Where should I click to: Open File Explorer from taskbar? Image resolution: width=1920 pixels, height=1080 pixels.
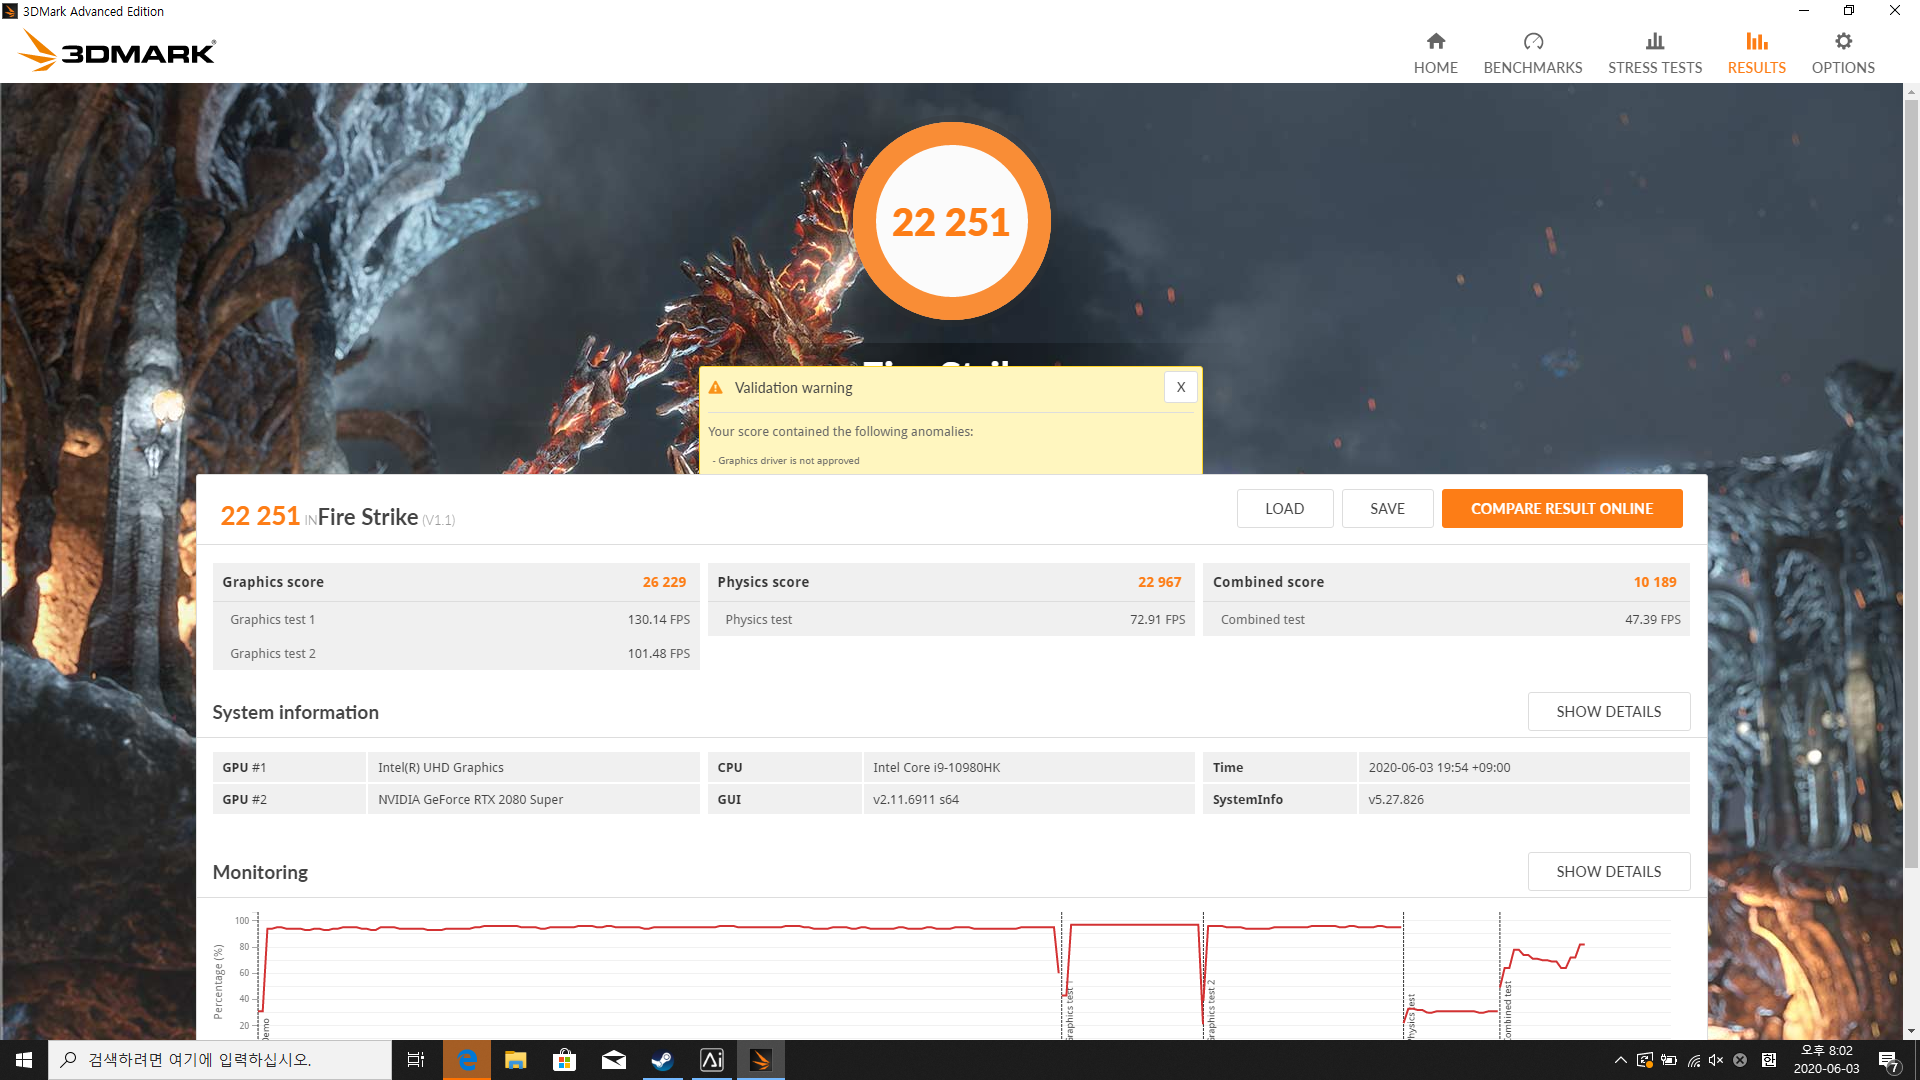pyautogui.click(x=515, y=1060)
